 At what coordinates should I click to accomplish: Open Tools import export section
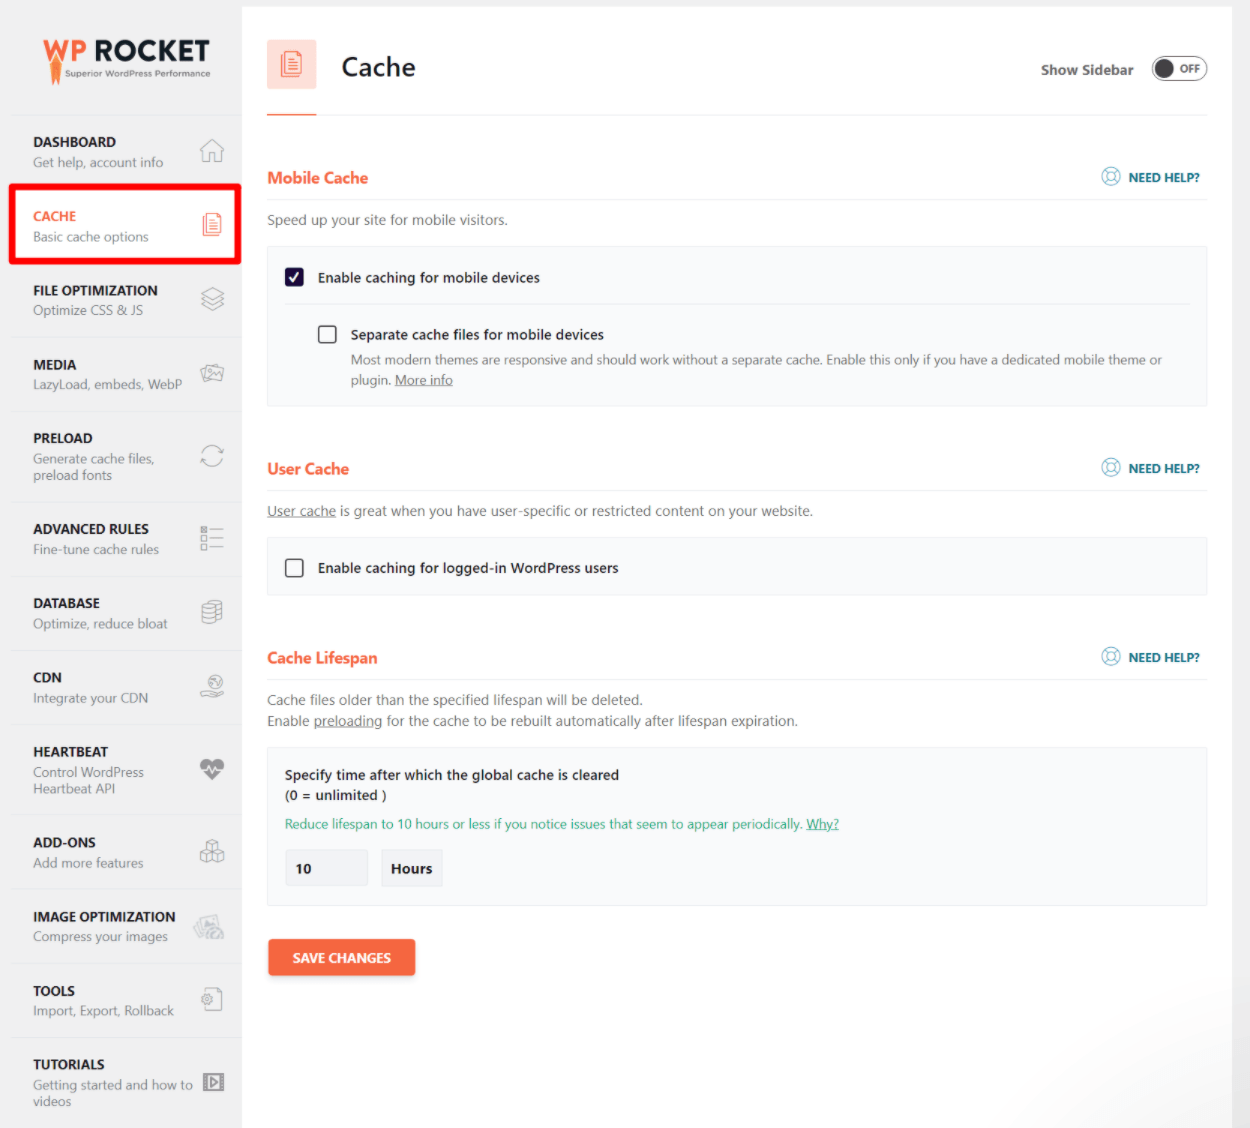pyautogui.click(x=126, y=1000)
